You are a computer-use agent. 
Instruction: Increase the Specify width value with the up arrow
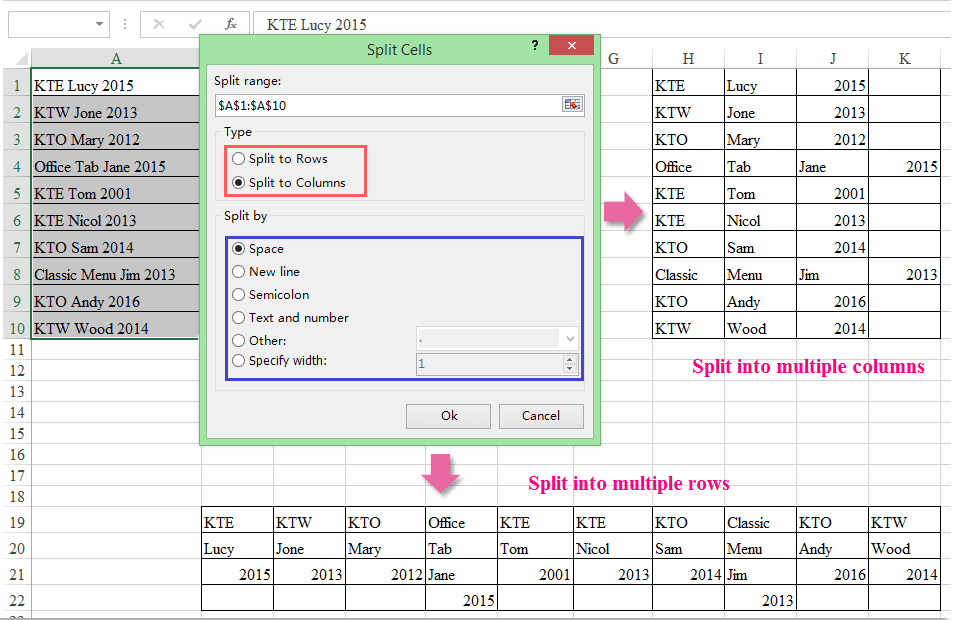pos(569,359)
